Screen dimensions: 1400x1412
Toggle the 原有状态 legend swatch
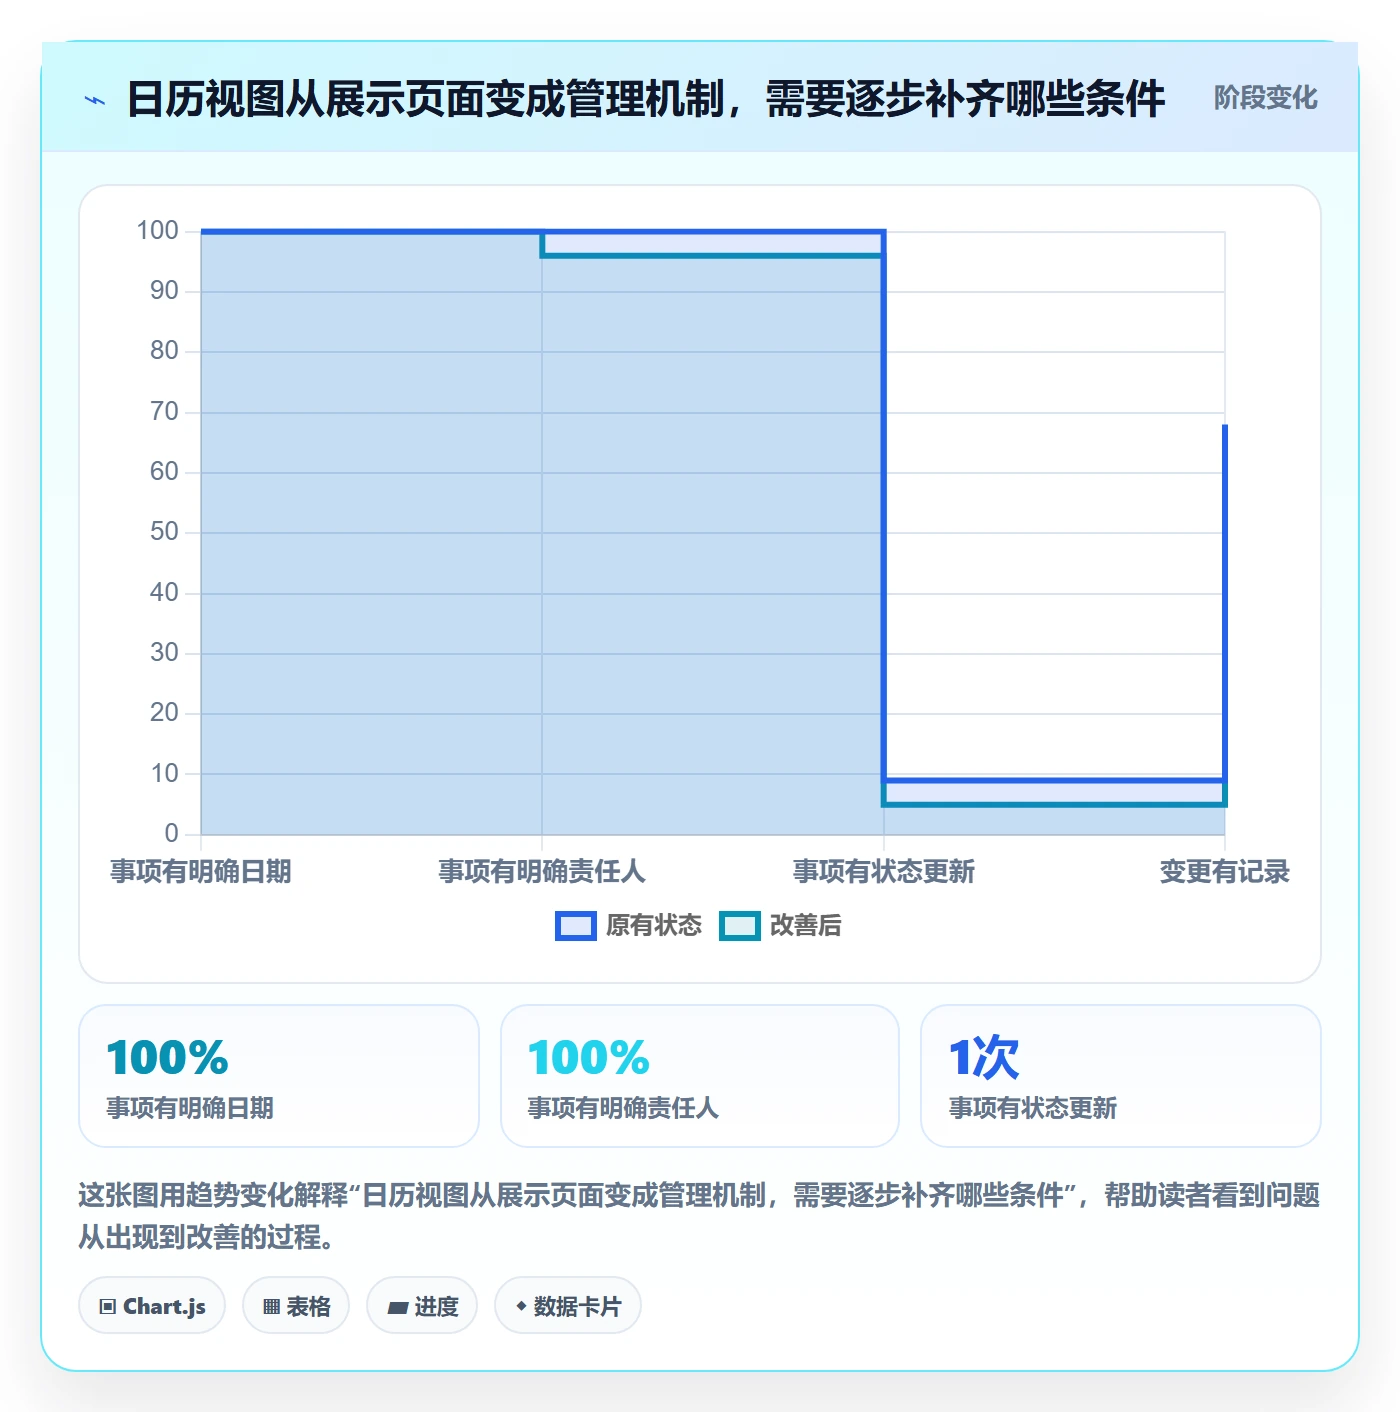[x=576, y=926]
